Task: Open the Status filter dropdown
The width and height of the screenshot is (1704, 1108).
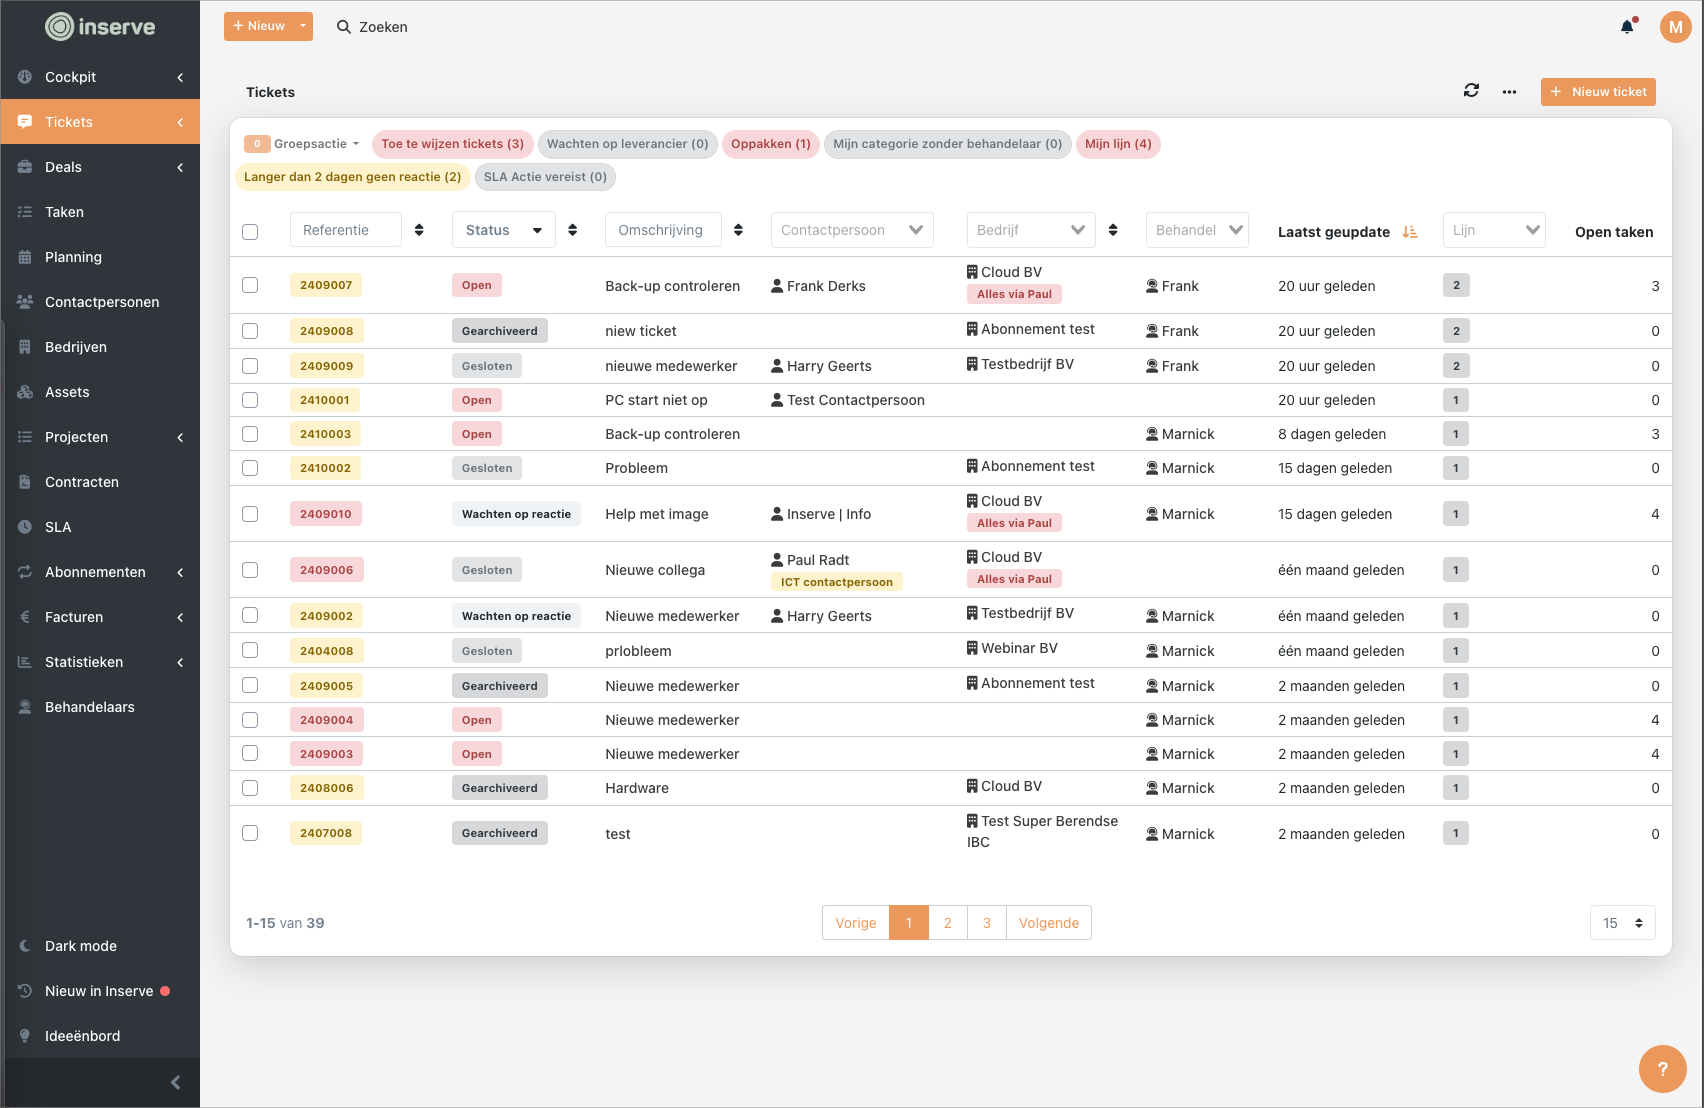Action: click(x=503, y=229)
